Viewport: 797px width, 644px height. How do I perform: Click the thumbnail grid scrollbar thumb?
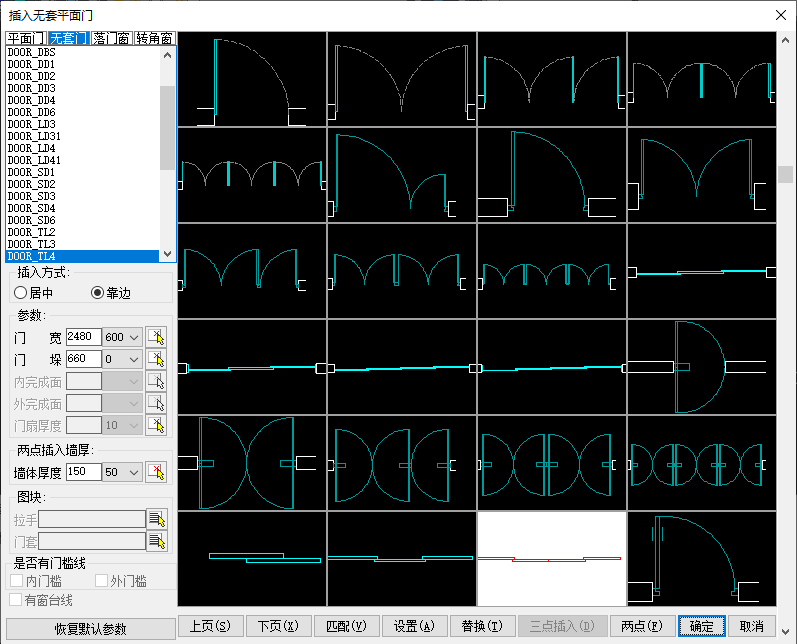coord(785,174)
